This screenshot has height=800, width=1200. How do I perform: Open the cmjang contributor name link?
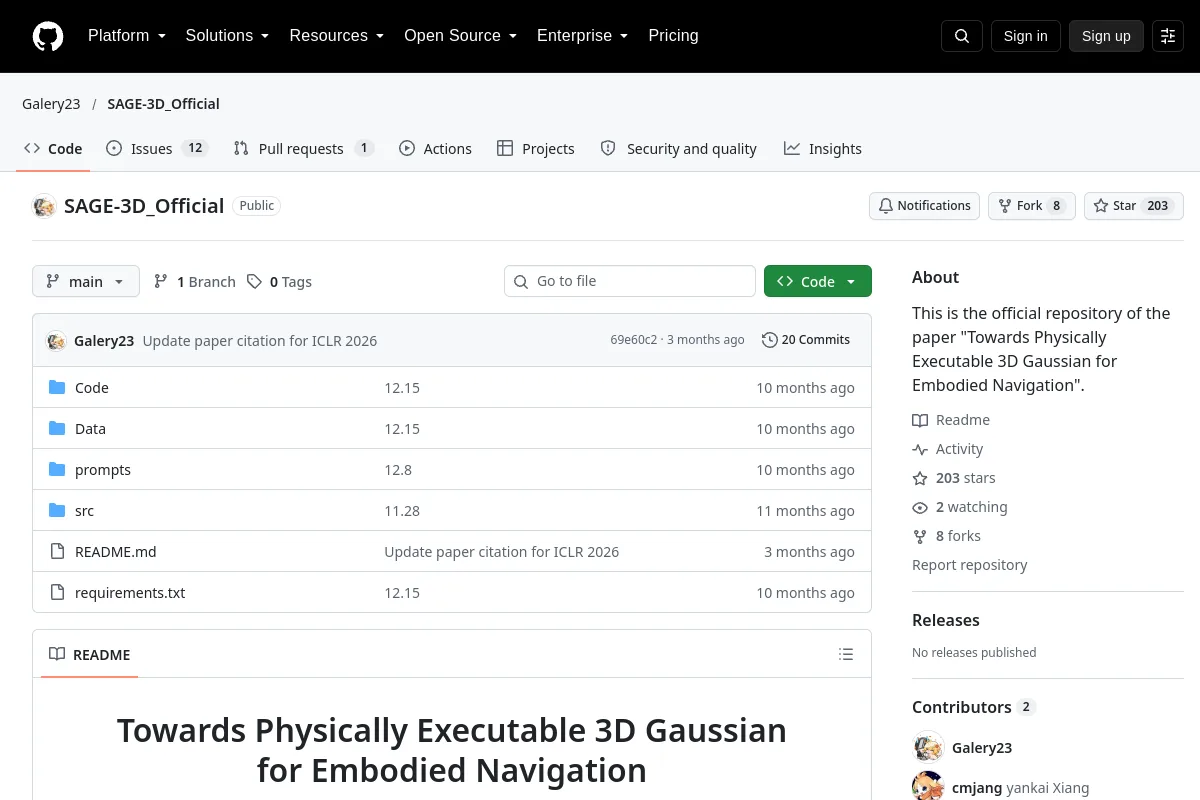click(x=977, y=788)
